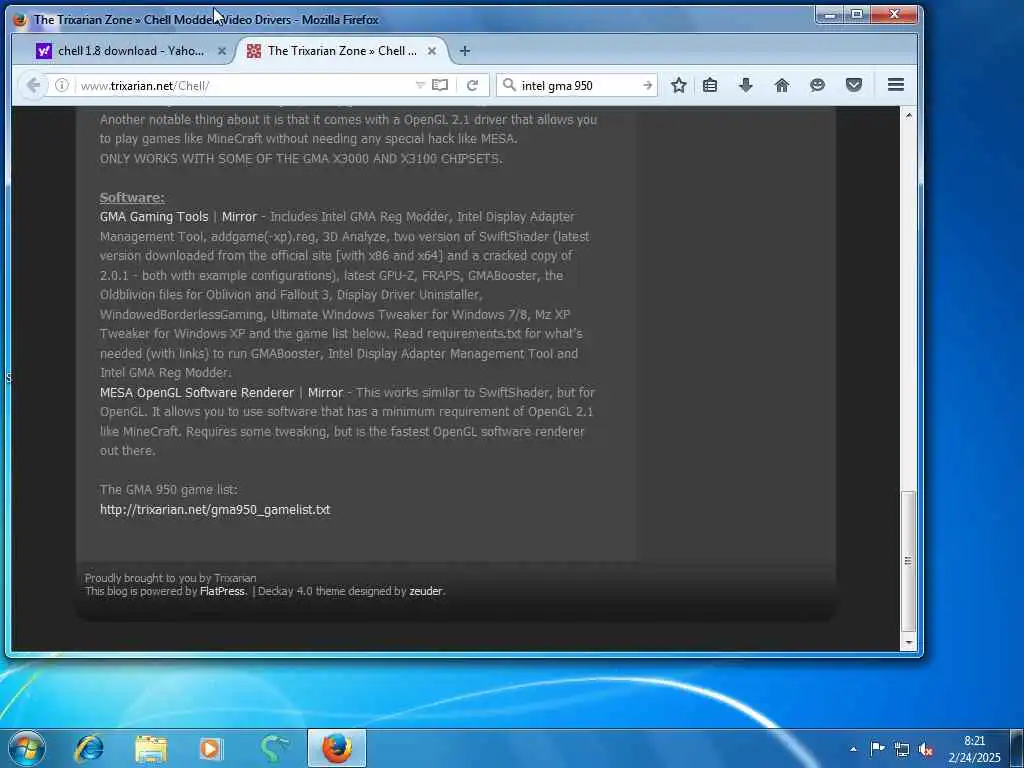Open Mirror link for MESA OpenGL Renderer
Screen dimensions: 1024x768
(325, 392)
